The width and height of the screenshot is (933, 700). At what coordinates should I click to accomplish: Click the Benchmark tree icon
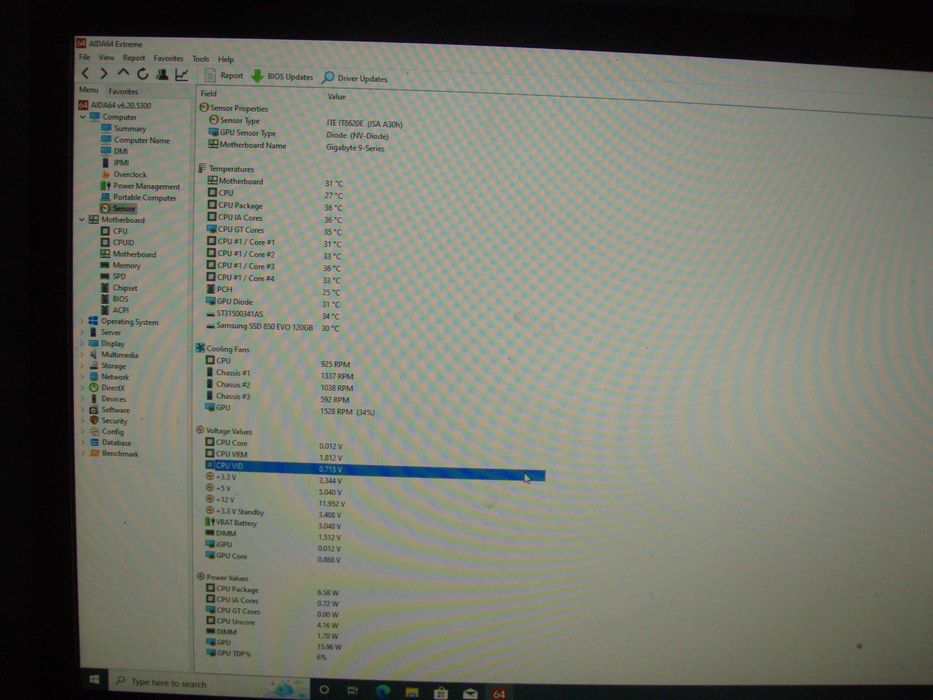tap(93, 453)
